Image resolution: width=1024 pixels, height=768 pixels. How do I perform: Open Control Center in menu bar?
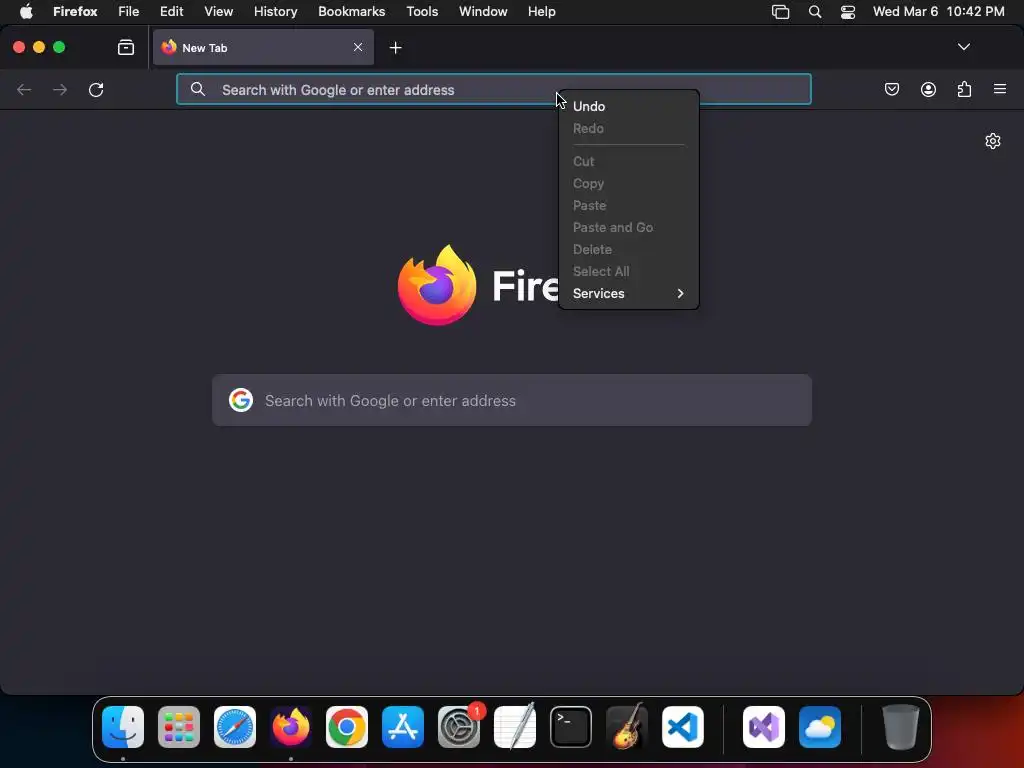coord(848,12)
